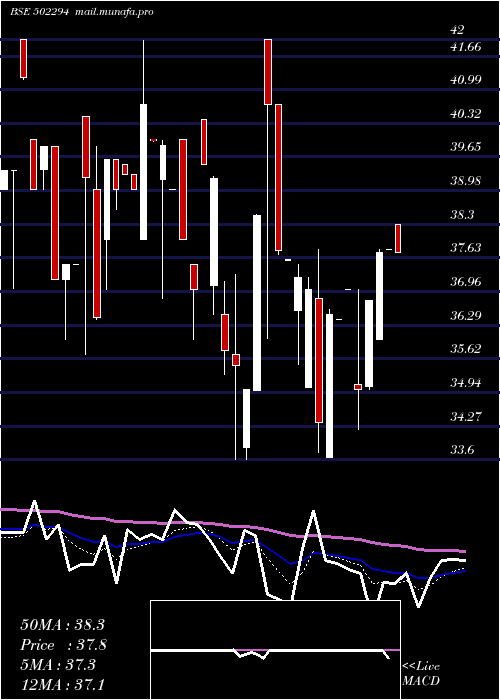Viewport: 500px width, 700px height.
Task: Select the 38.3 price axis label
Action: (x=462, y=214)
